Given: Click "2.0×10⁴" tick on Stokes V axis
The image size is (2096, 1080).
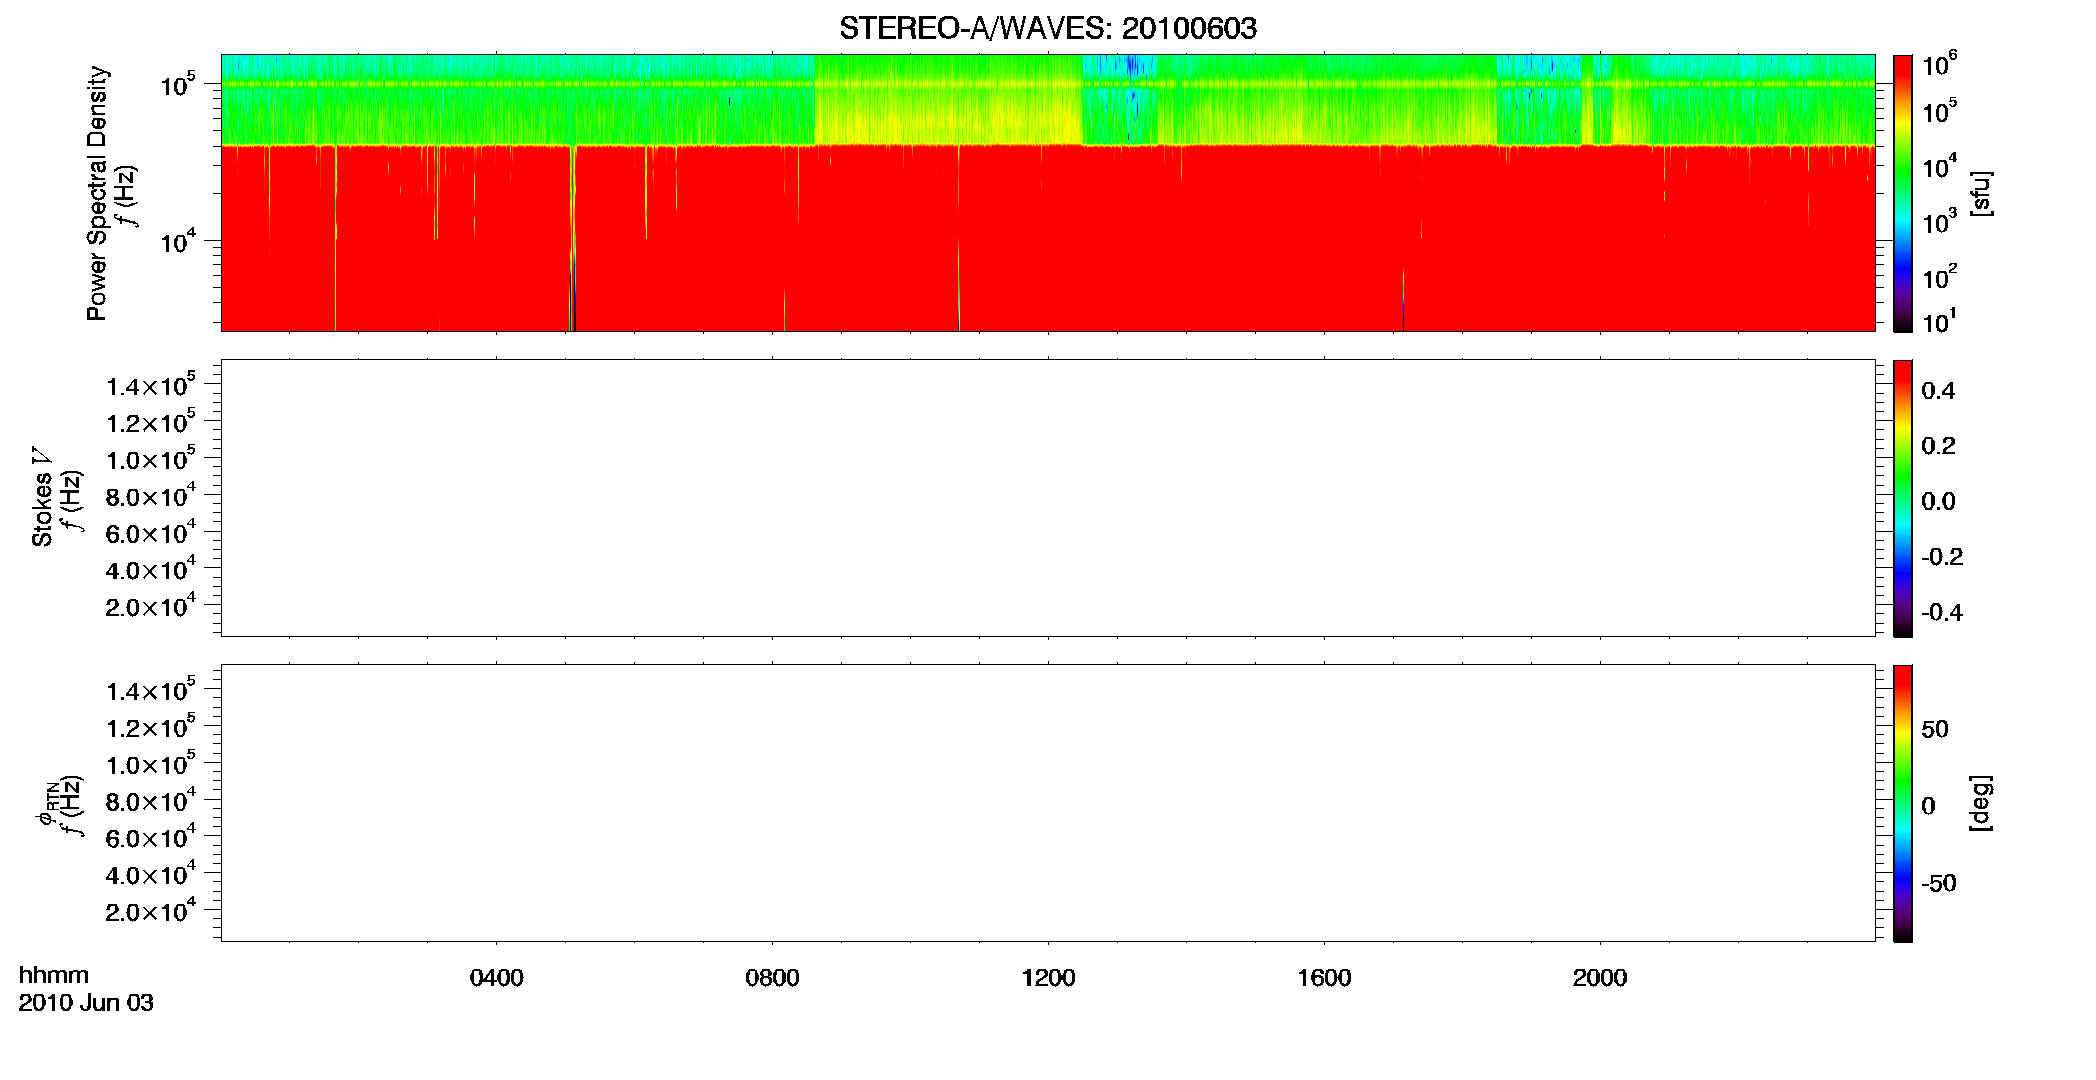Looking at the screenshot, I should (x=150, y=605).
